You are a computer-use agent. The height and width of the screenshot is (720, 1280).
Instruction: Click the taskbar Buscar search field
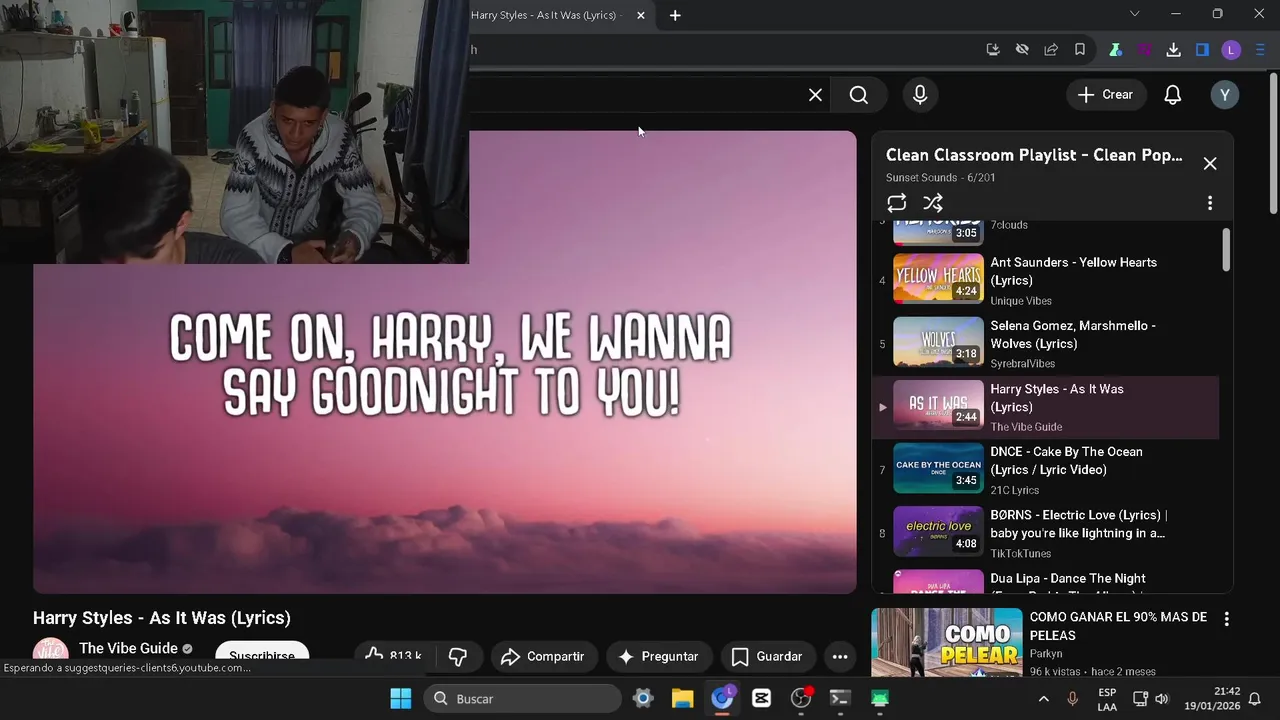(522, 698)
